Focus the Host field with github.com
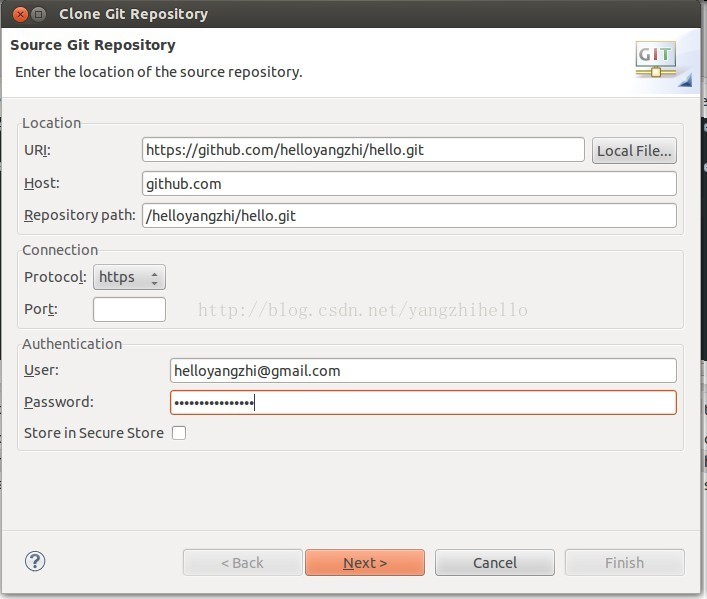This screenshot has height=599, width=707. pos(409,184)
